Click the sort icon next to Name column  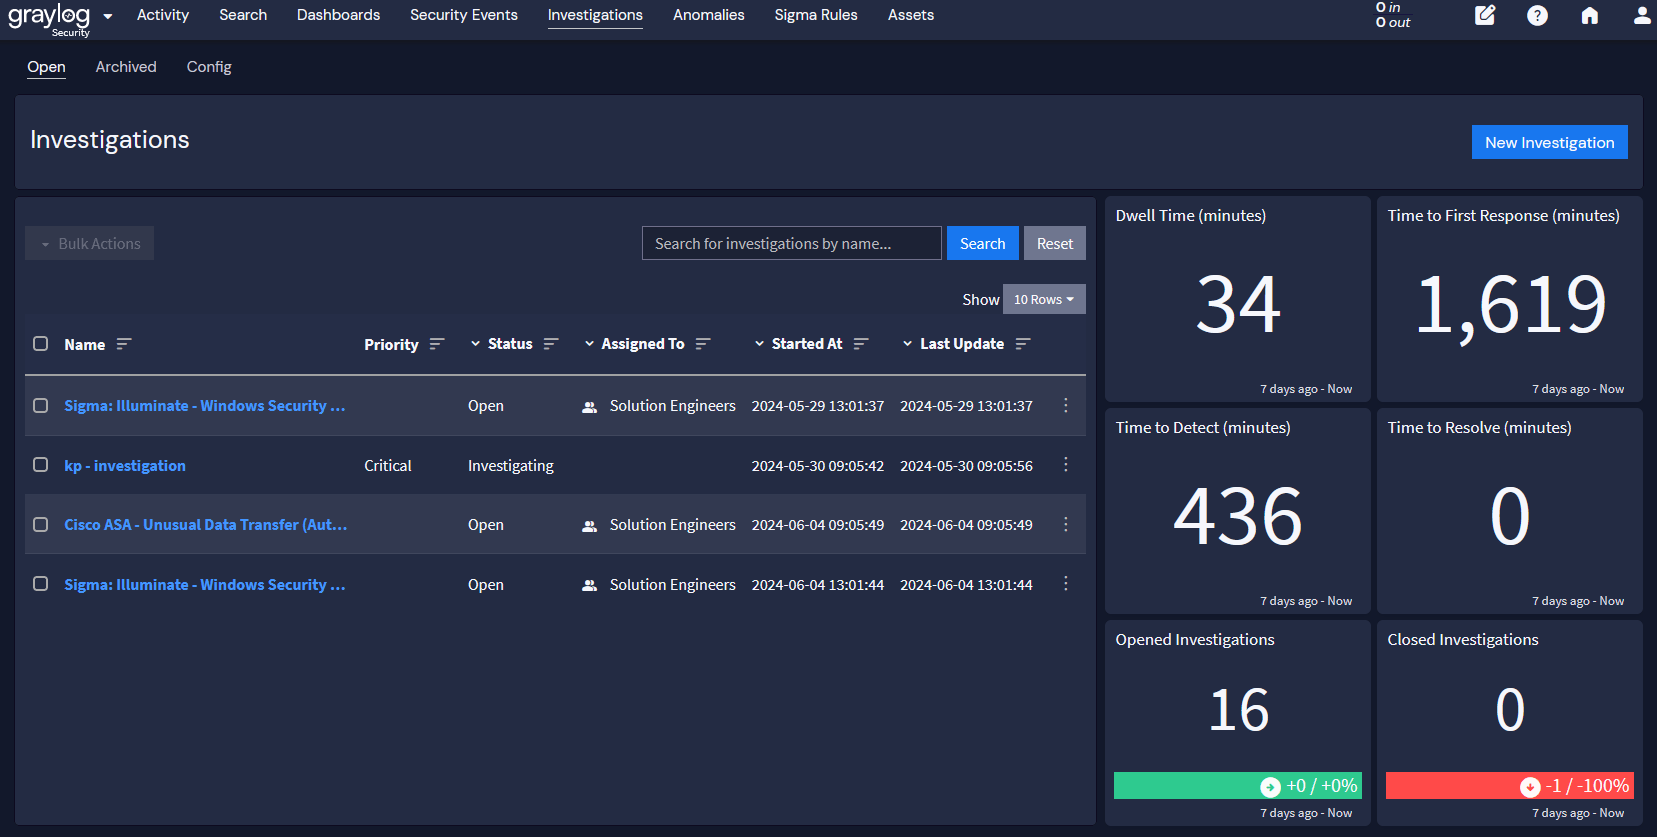124,344
